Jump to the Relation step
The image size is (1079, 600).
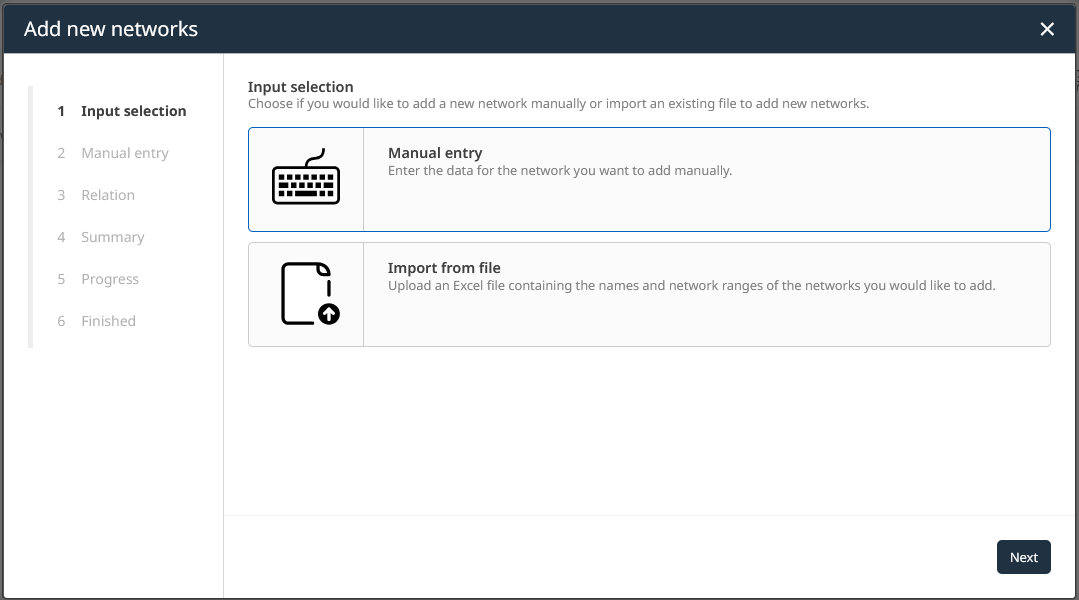[108, 195]
